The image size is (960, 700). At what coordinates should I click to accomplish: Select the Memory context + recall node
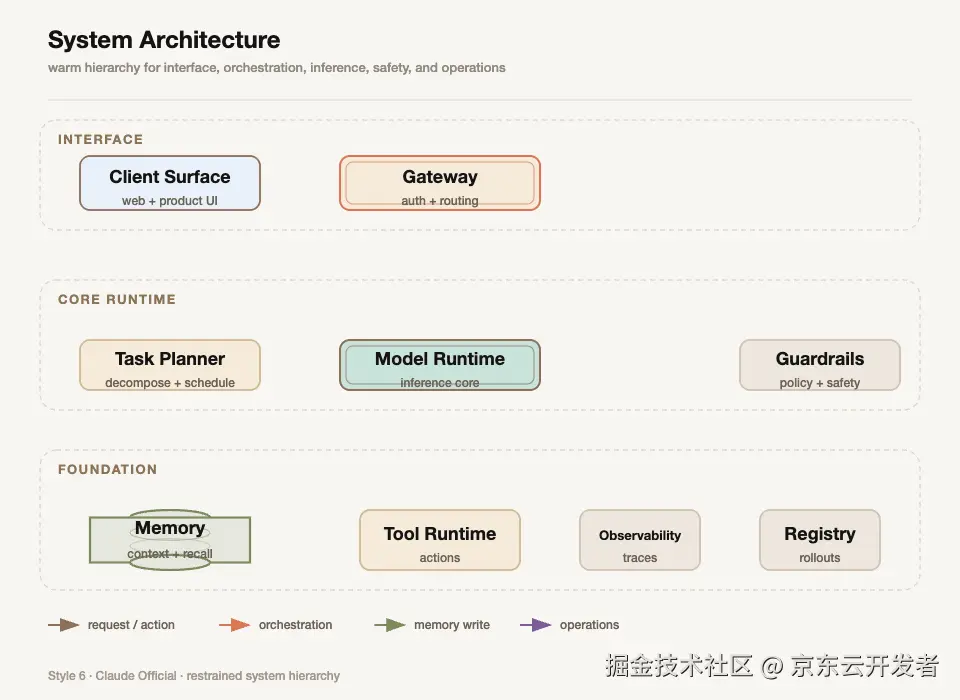(170, 540)
